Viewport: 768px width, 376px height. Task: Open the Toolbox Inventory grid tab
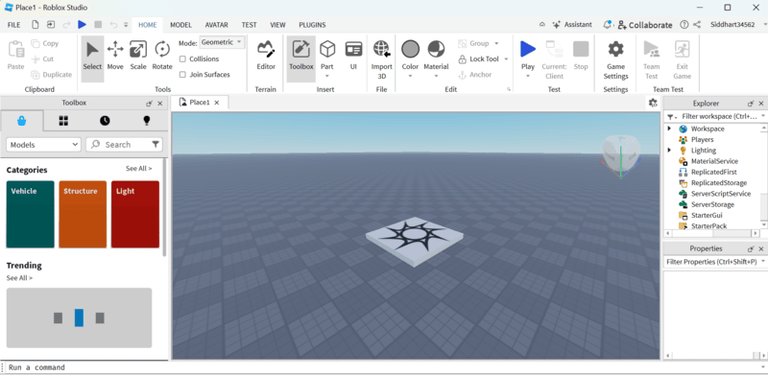[x=63, y=121]
